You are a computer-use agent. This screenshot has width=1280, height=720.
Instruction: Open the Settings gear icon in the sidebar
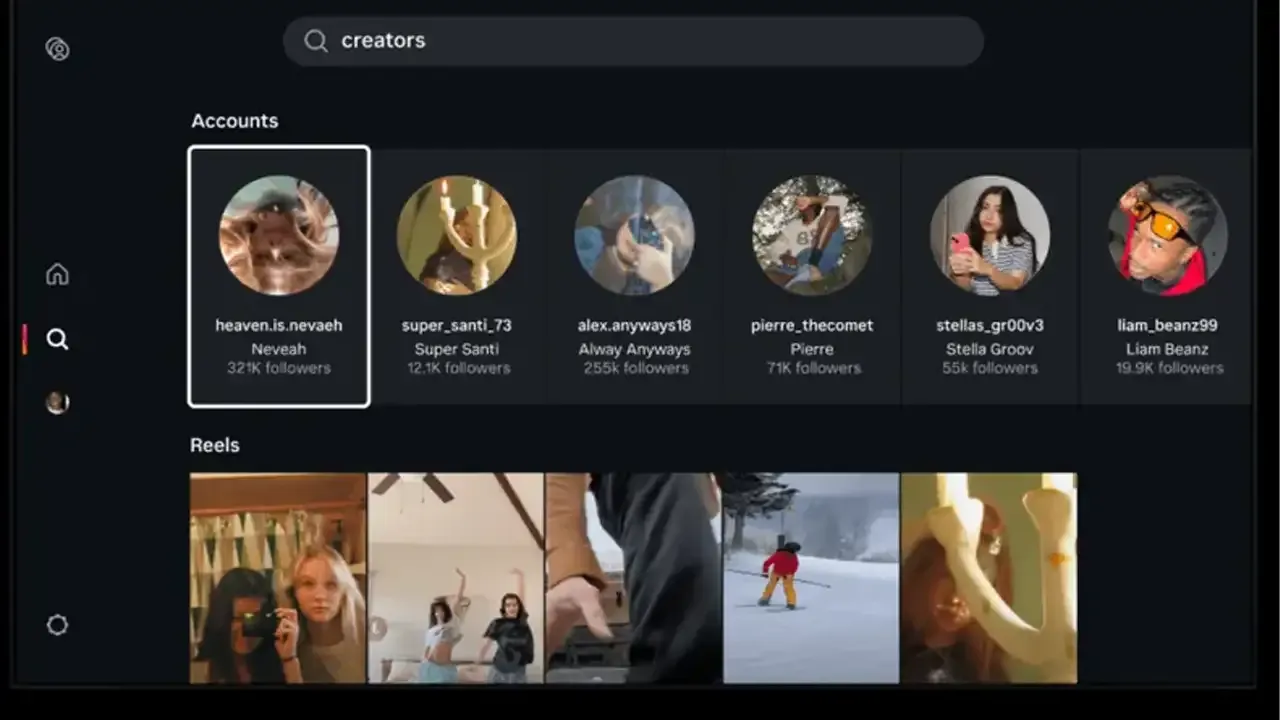click(x=58, y=625)
